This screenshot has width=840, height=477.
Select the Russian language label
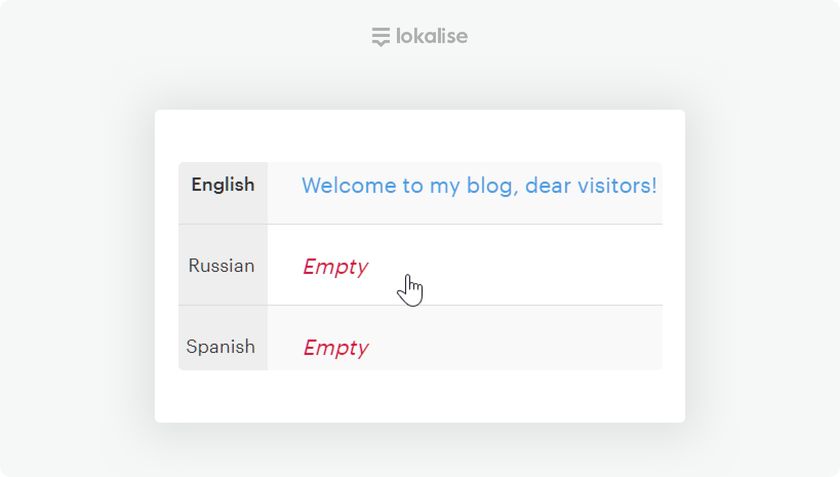pos(222,266)
